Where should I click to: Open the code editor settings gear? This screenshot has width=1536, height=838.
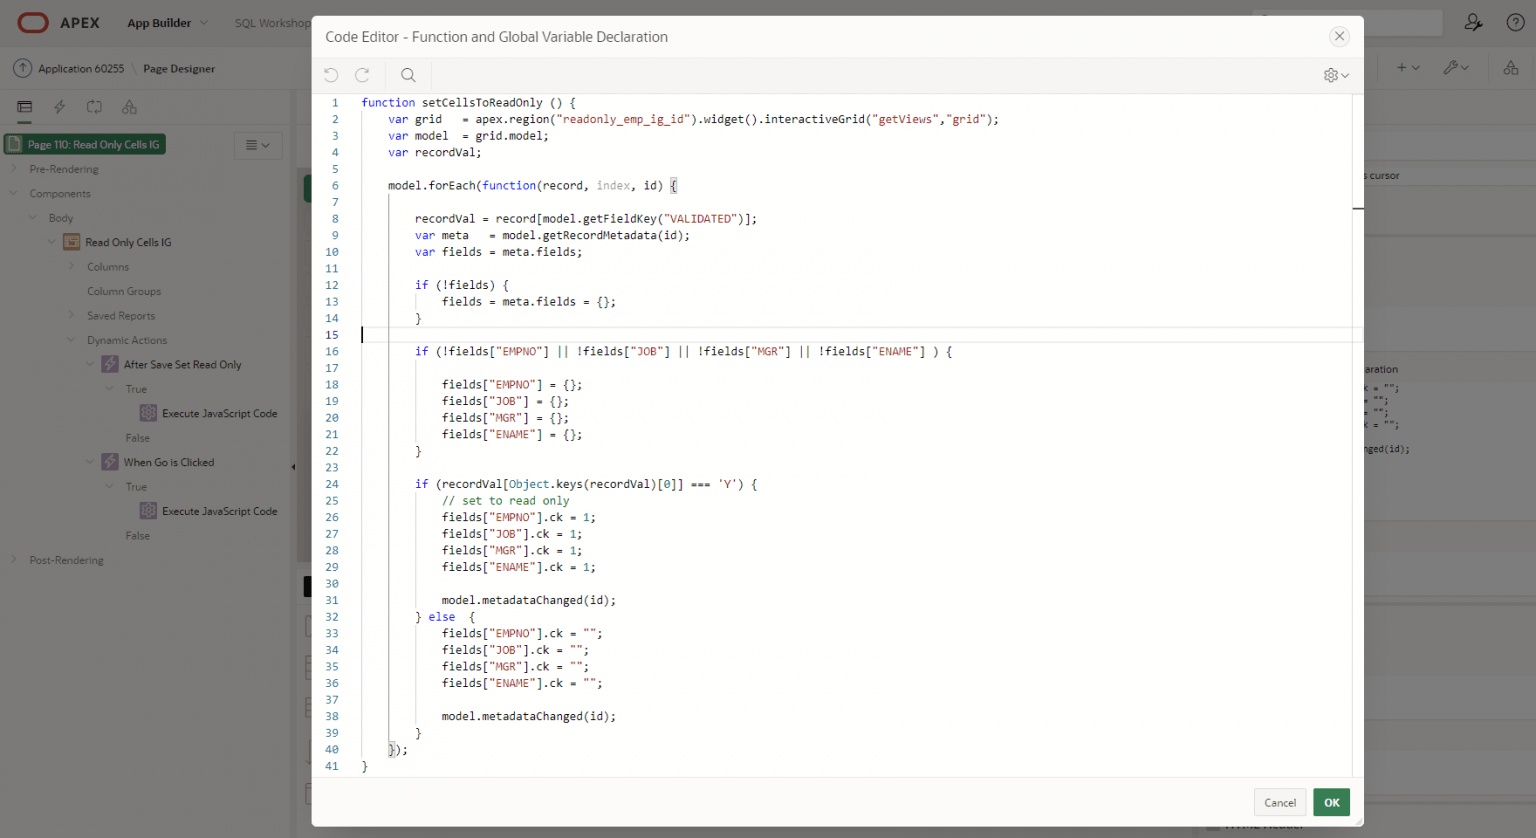tap(1332, 74)
